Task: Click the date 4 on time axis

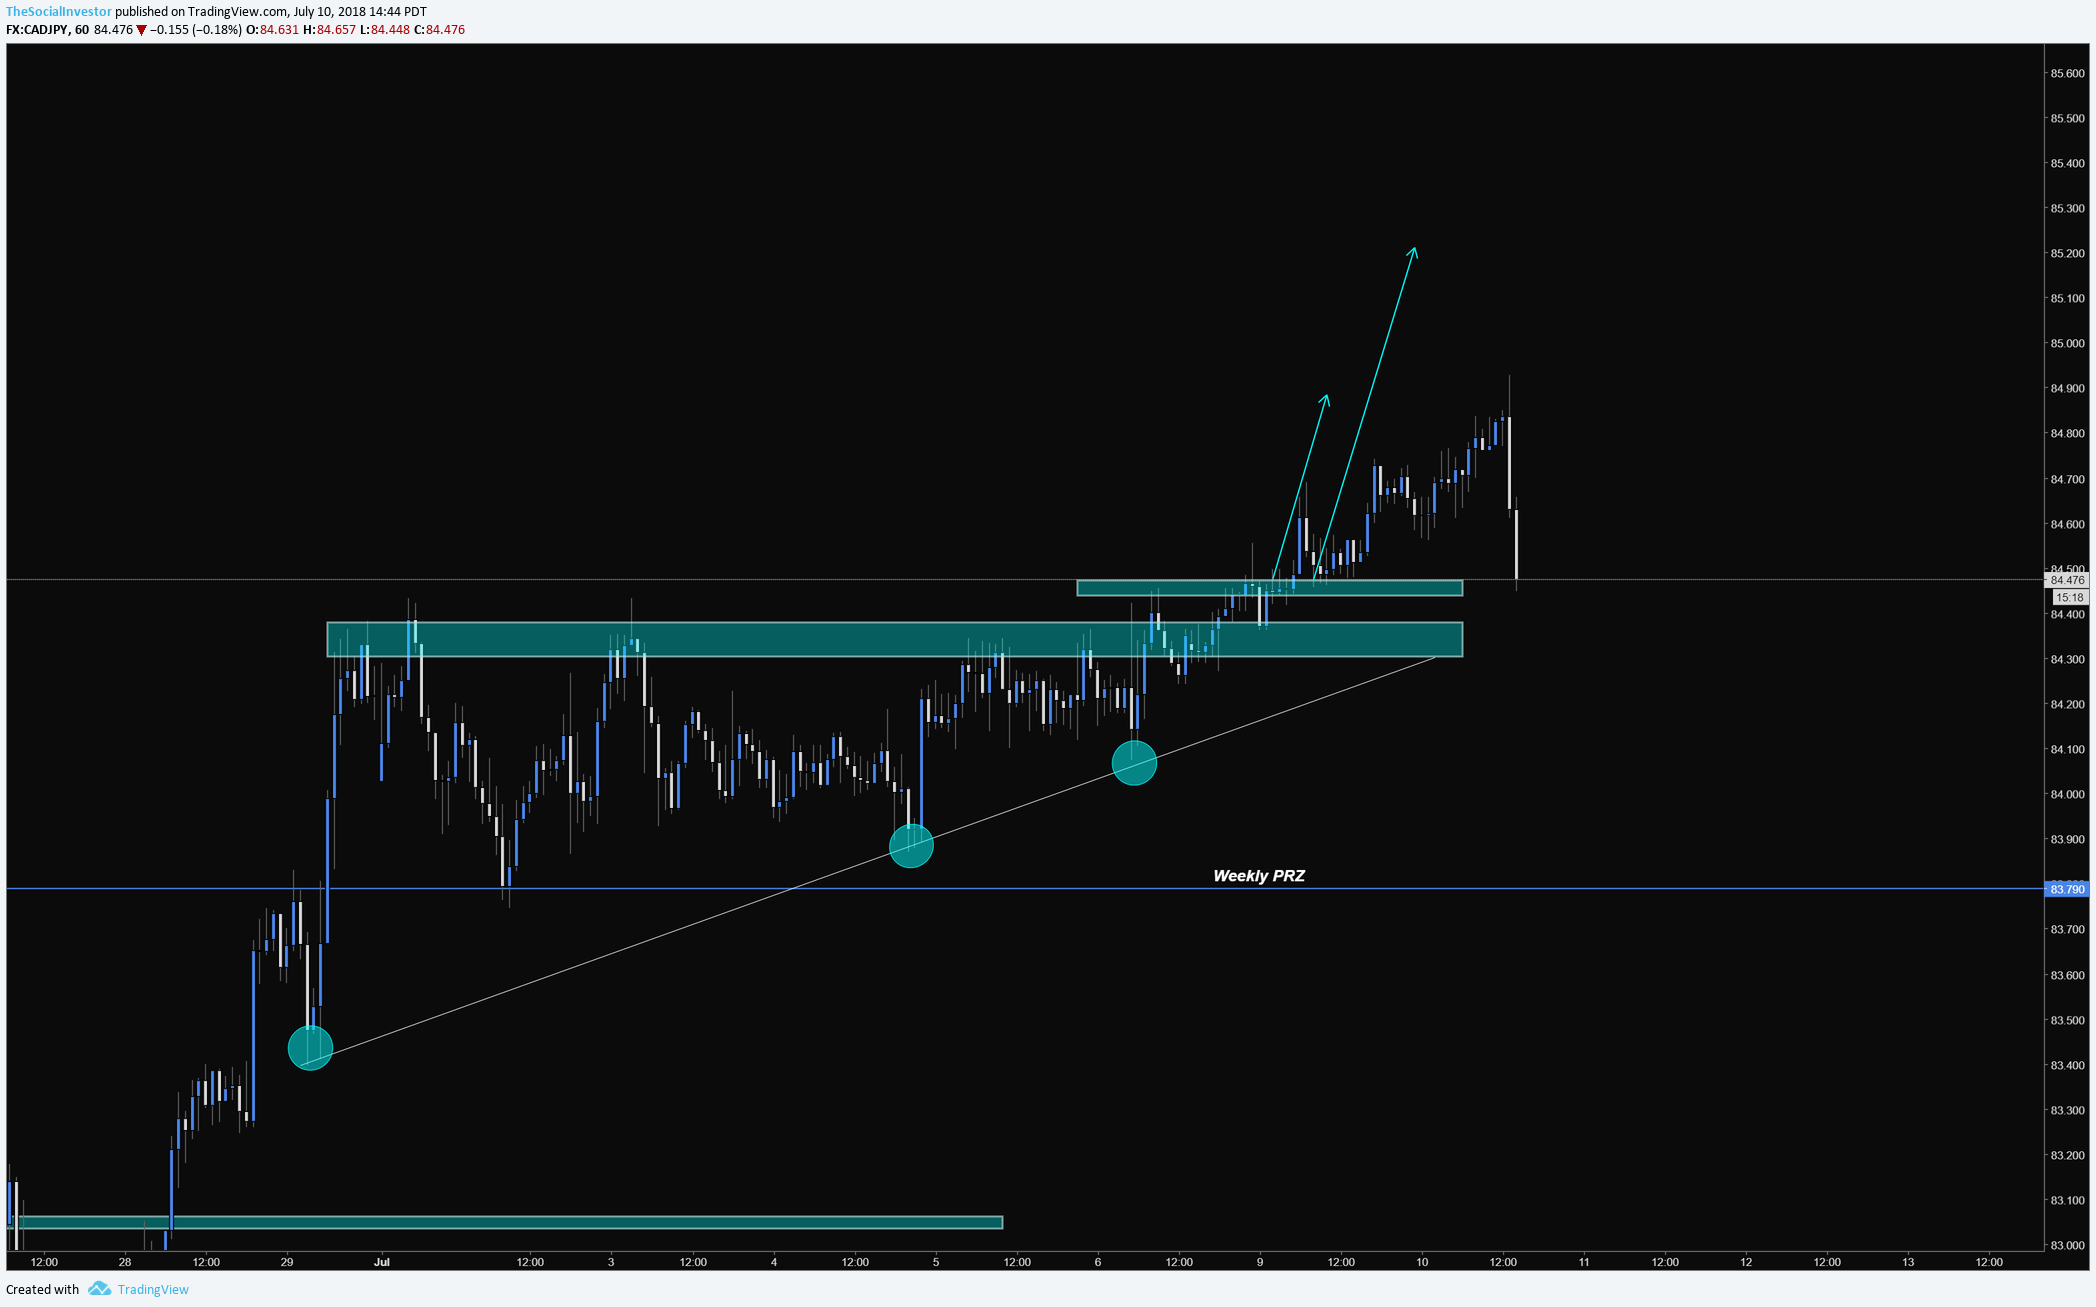Action: [774, 1262]
